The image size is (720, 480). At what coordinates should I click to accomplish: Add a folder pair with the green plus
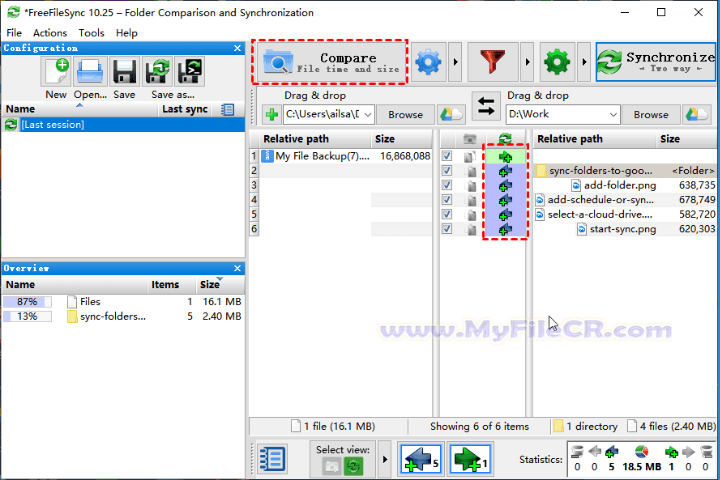tap(271, 114)
